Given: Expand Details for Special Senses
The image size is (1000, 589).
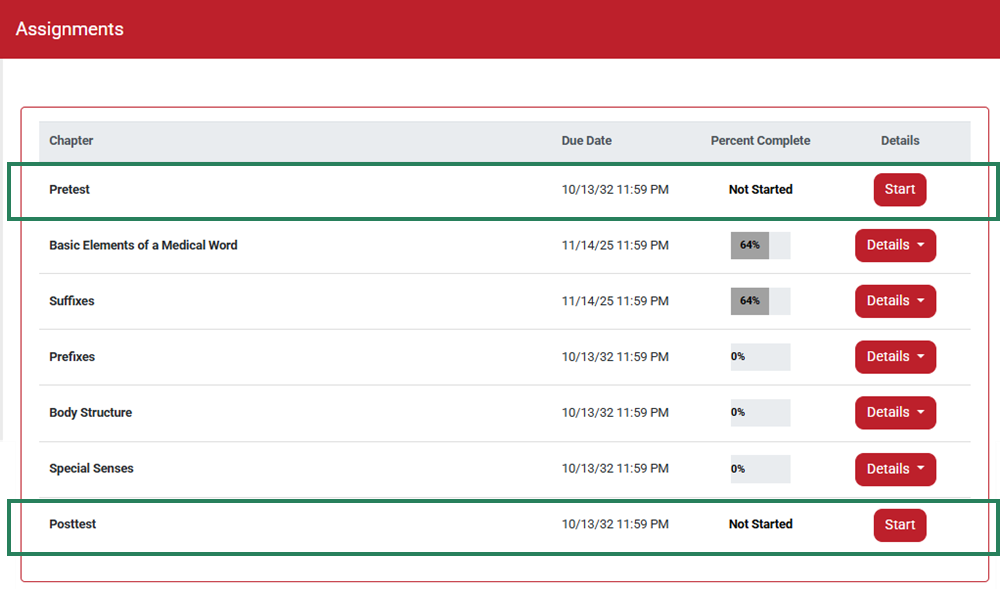Looking at the screenshot, I should pos(895,468).
